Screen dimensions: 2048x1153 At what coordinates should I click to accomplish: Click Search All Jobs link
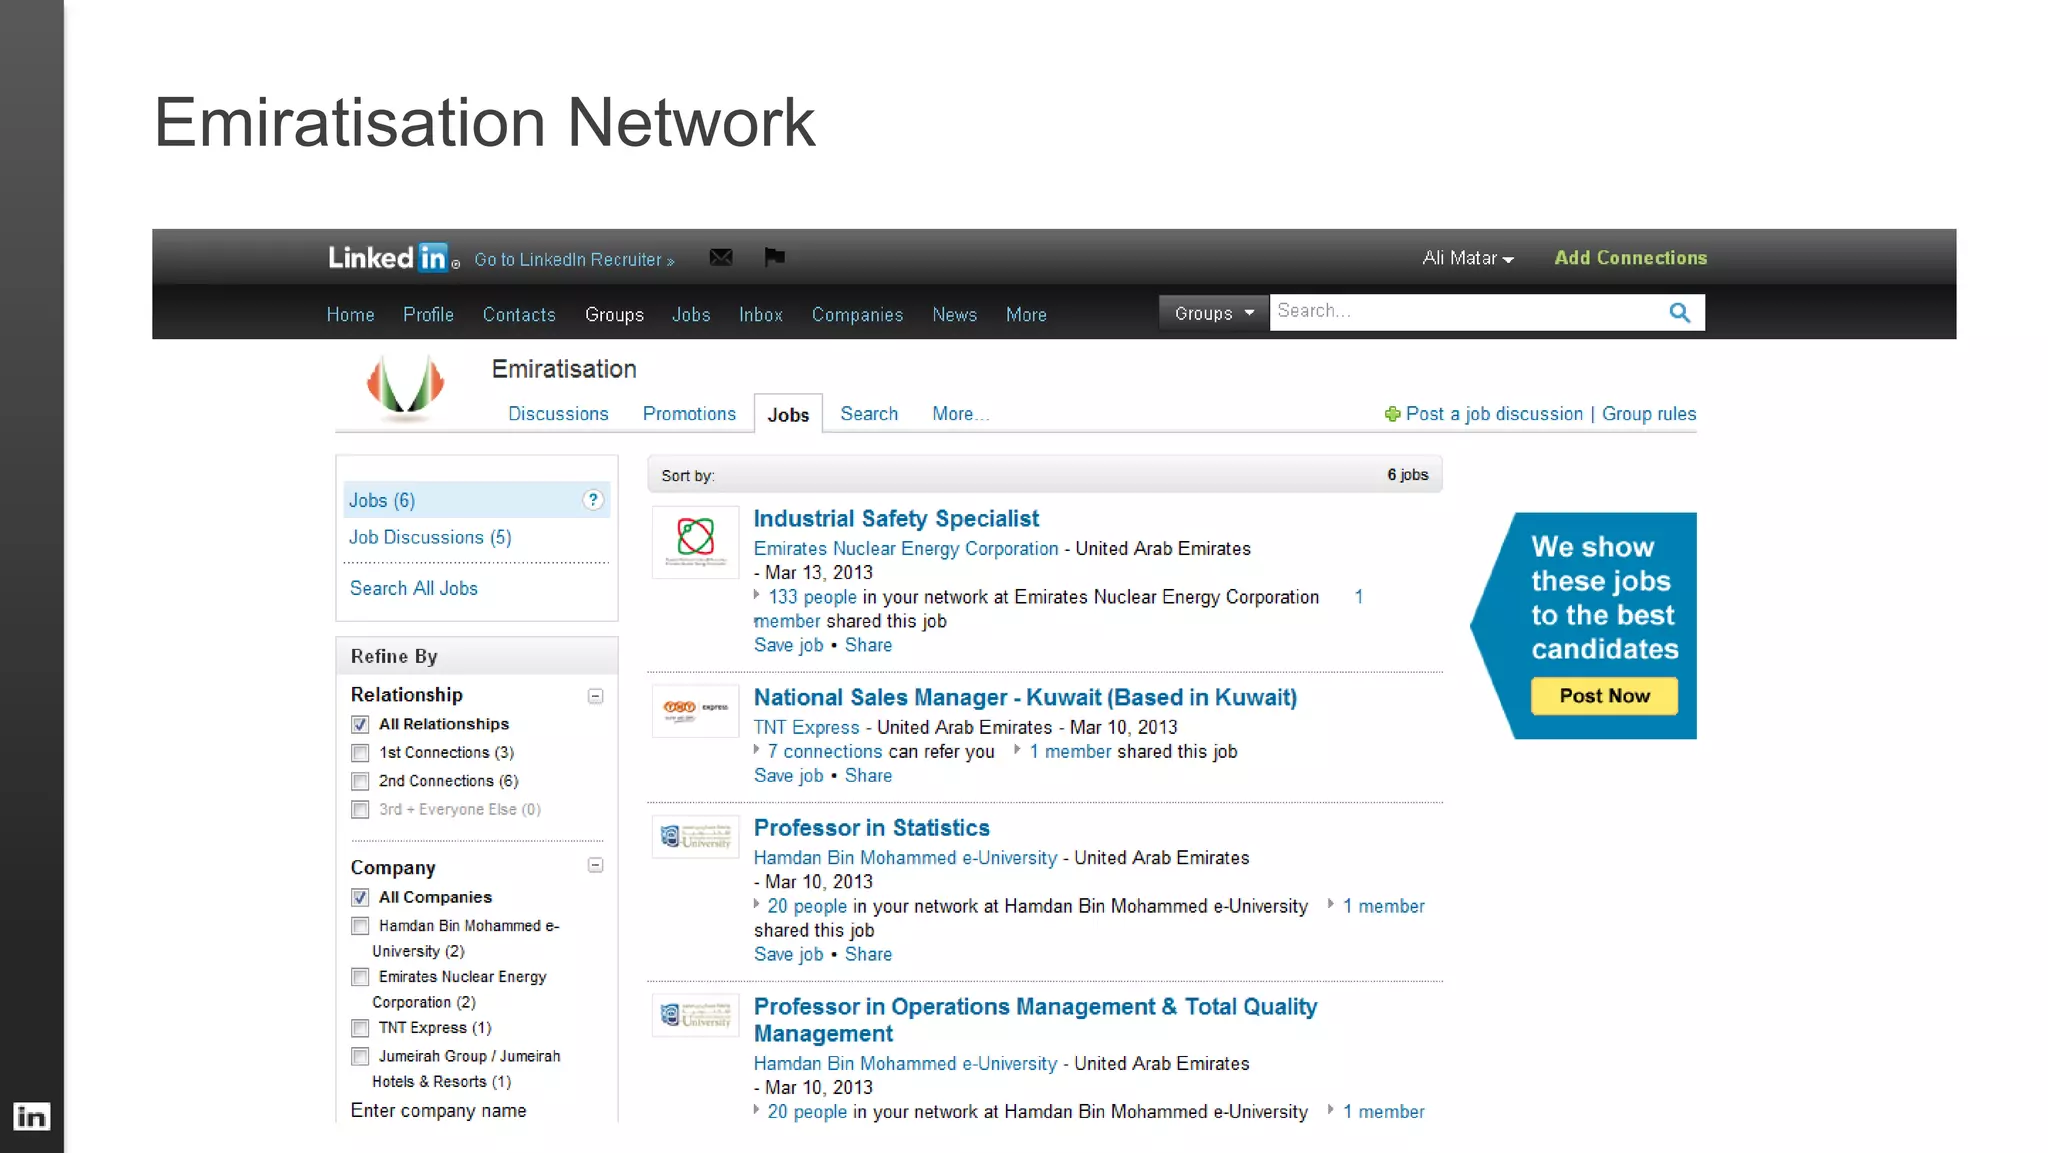pyautogui.click(x=414, y=588)
